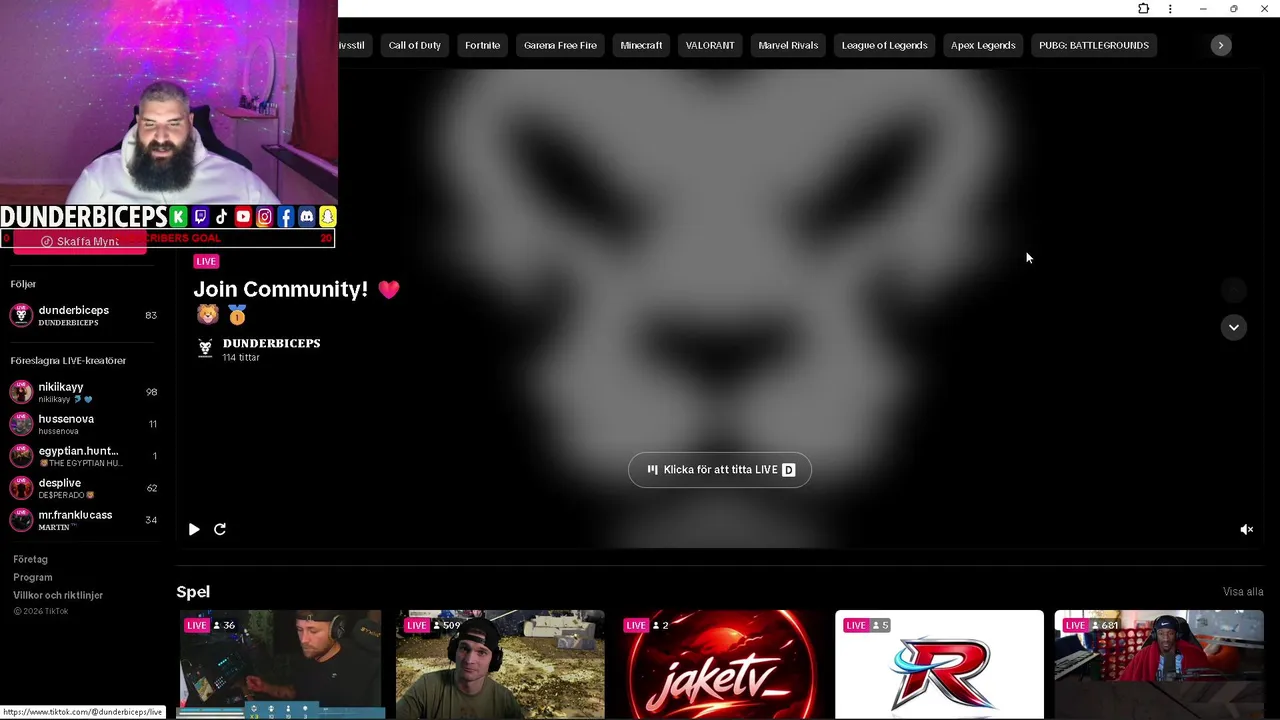The height and width of the screenshot is (720, 1280).
Task: Click the pink LIVE badge above title
Action: (x=206, y=261)
